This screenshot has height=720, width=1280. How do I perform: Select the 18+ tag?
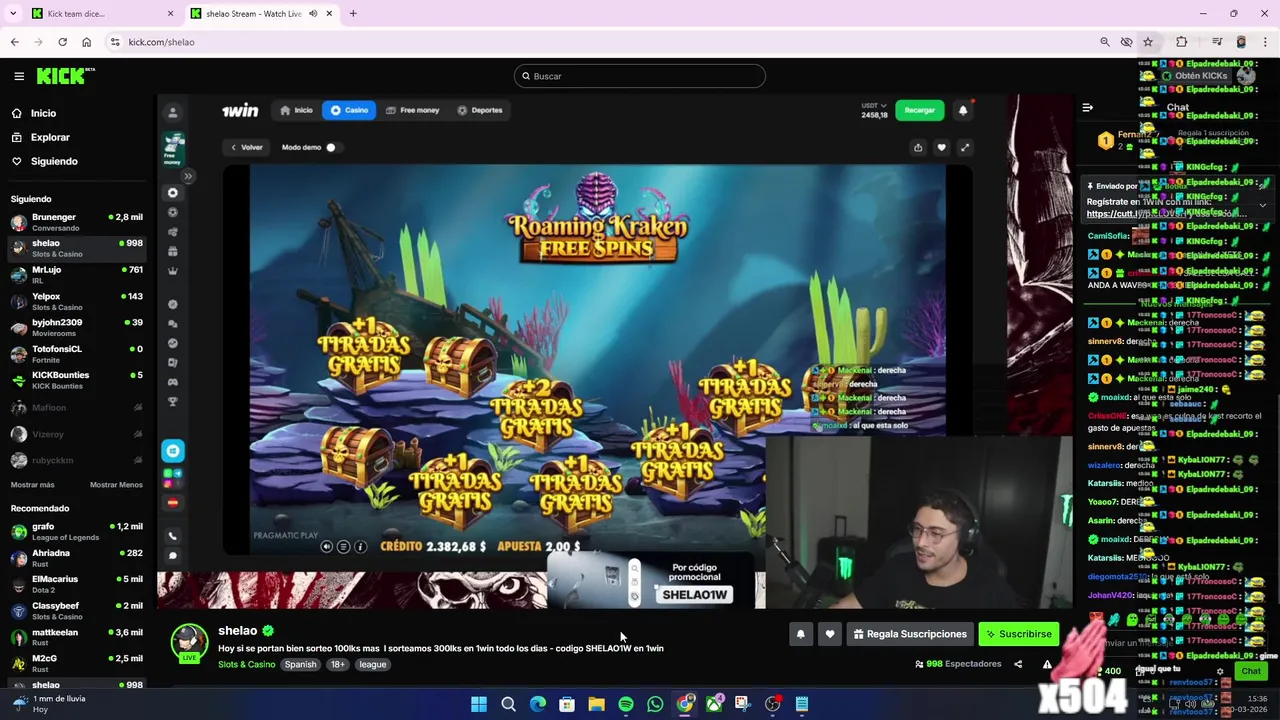[338, 664]
